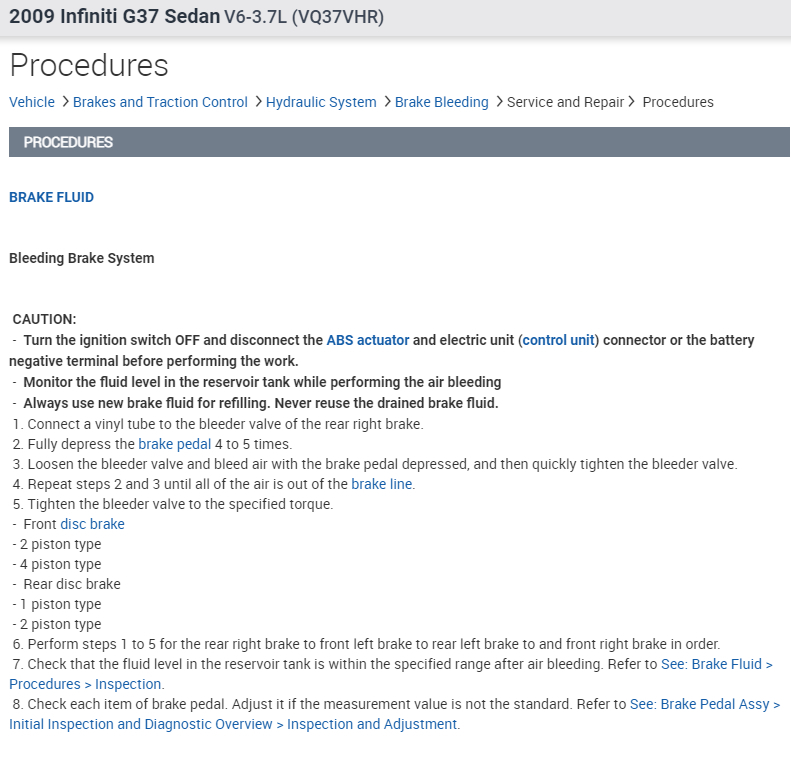Go to Hydraulic System breadcrumb
The height and width of the screenshot is (769, 791).
click(321, 102)
